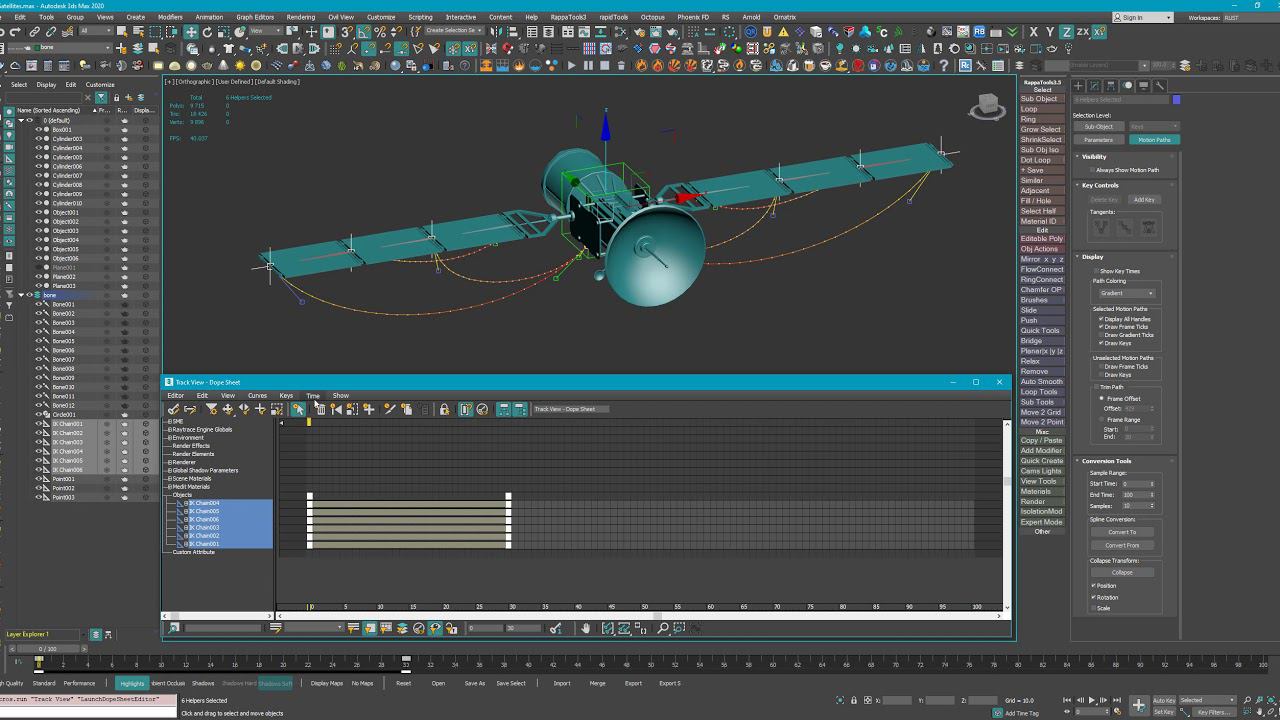This screenshot has width=1280, height=720.
Task: Open the Curves menu in Track View
Action: [x=257, y=396]
